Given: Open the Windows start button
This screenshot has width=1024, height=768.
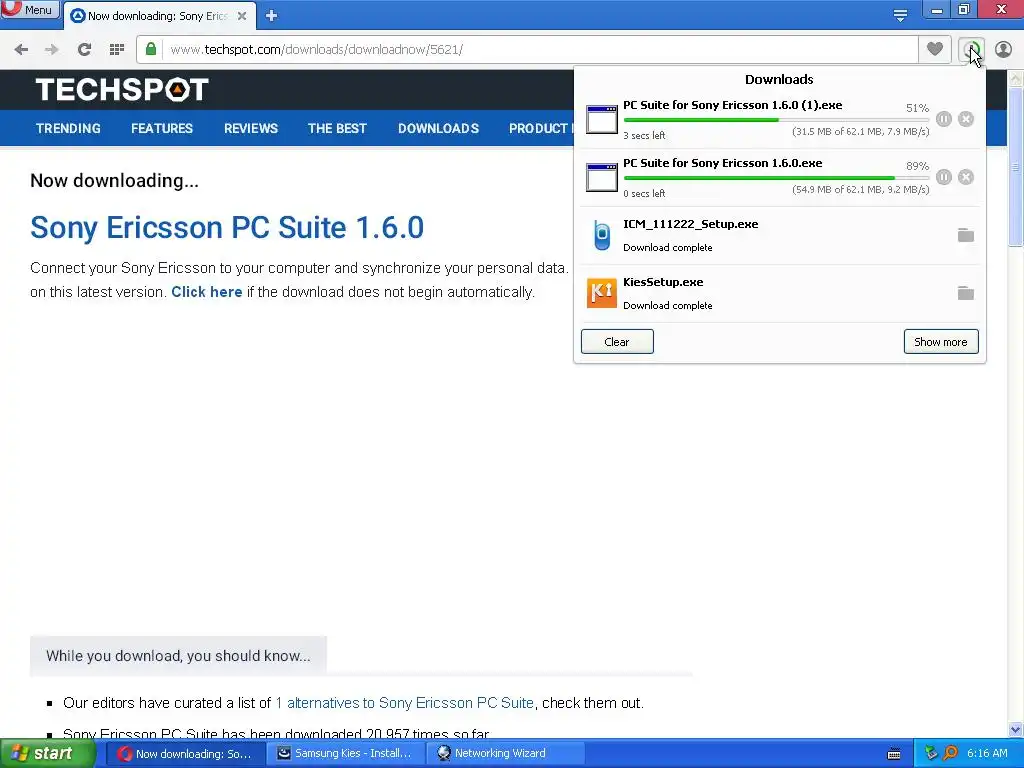Looking at the screenshot, I should click(48, 754).
